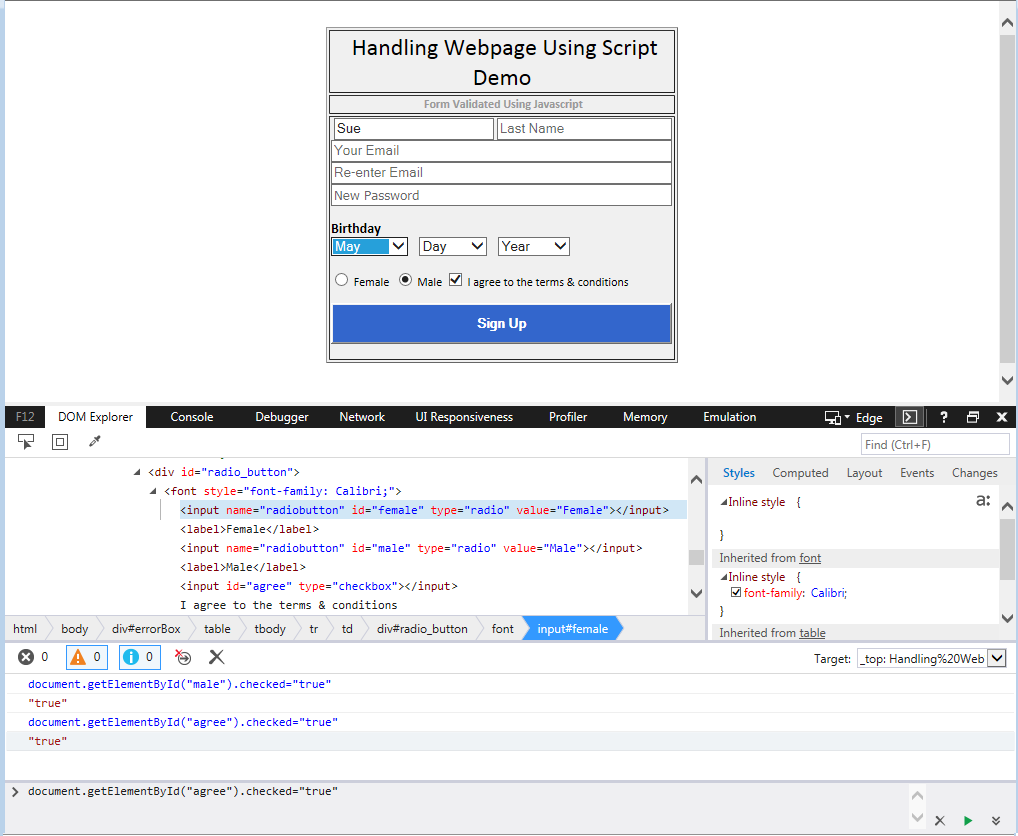Open the Year dropdown
Image resolution: width=1018 pixels, height=836 pixels.
click(534, 247)
